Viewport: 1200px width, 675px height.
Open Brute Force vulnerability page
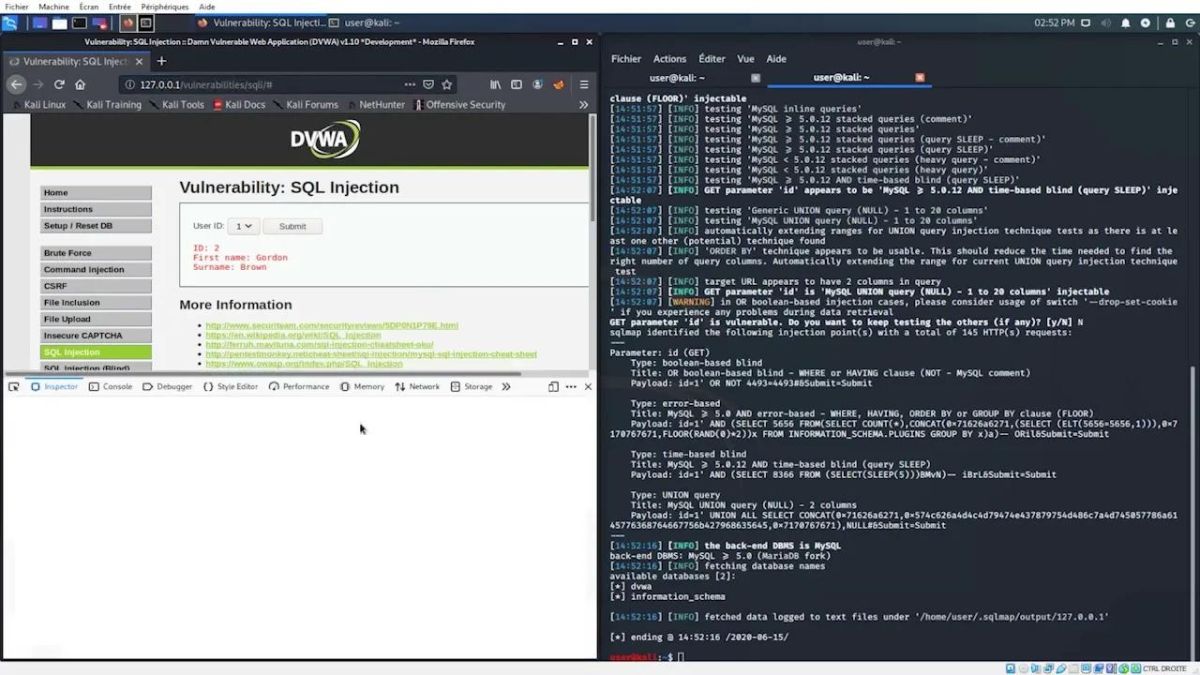click(96, 253)
